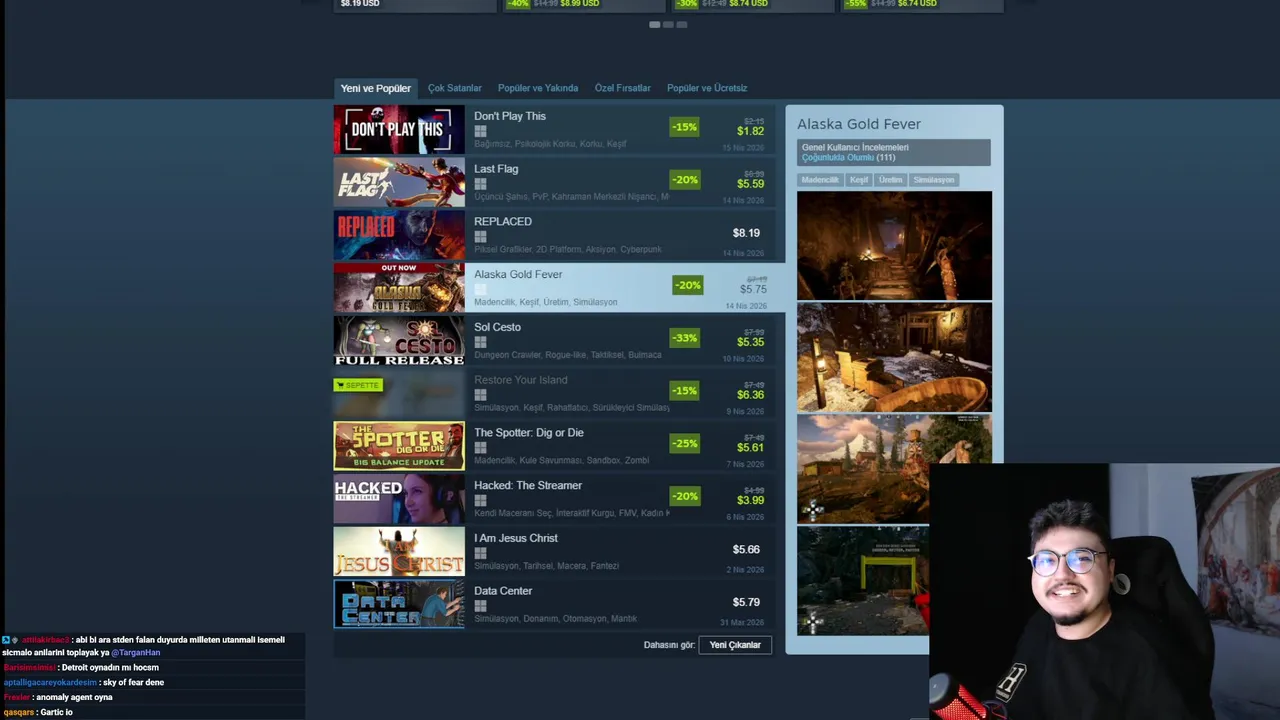Click Windows platform icon under REPLACED
This screenshot has height=720, width=1280.
tap(480, 237)
